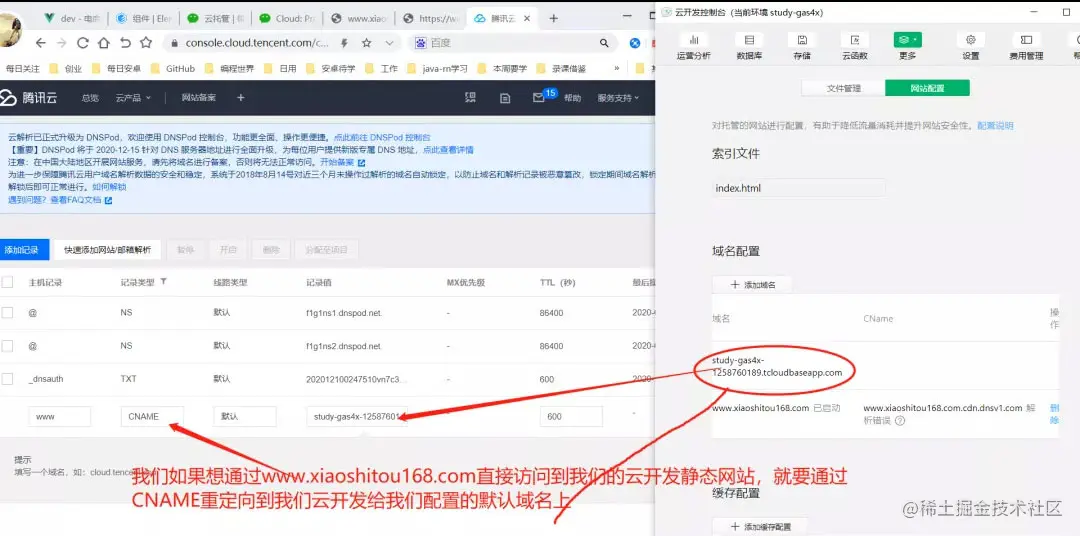Expand 更多 dropdown in cloud dev console

(908, 47)
